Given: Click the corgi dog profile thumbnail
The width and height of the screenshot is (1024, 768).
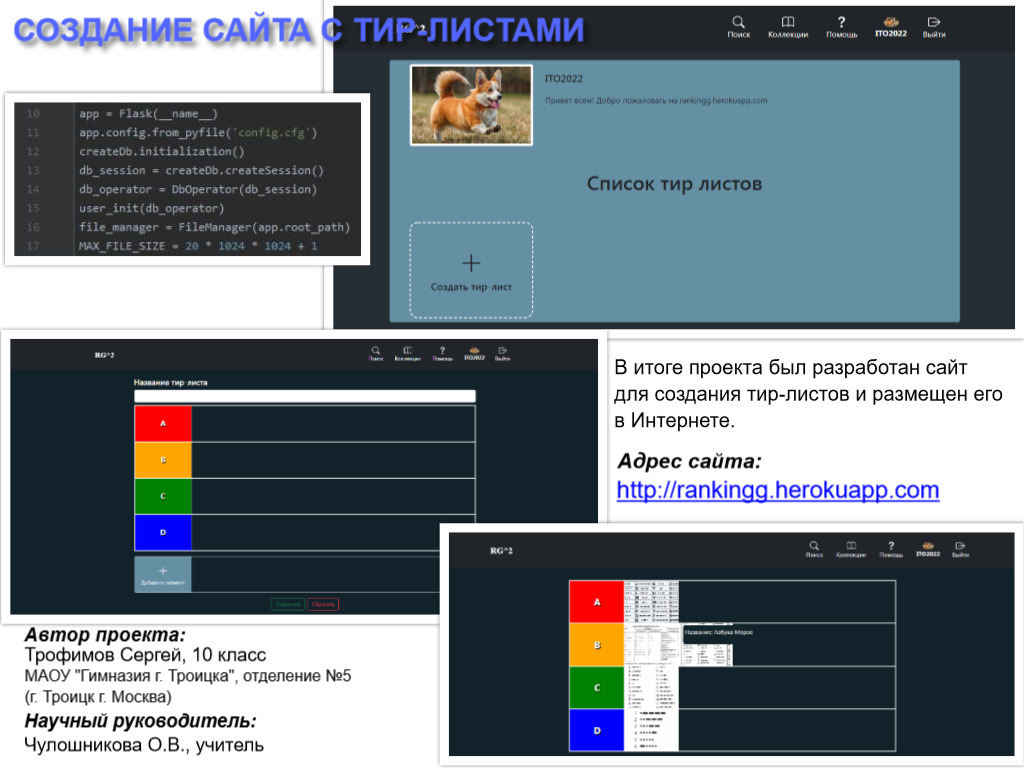Looking at the screenshot, I should point(470,103).
